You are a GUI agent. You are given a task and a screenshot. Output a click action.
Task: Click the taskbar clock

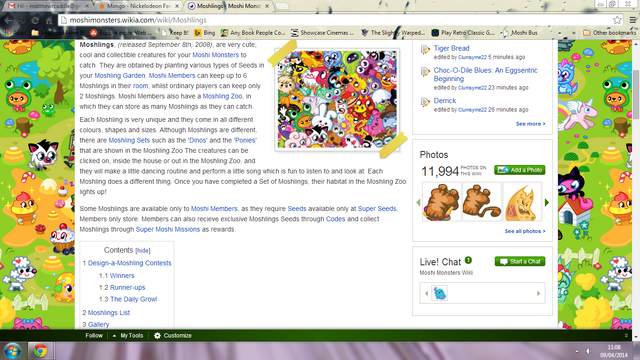click(x=614, y=351)
